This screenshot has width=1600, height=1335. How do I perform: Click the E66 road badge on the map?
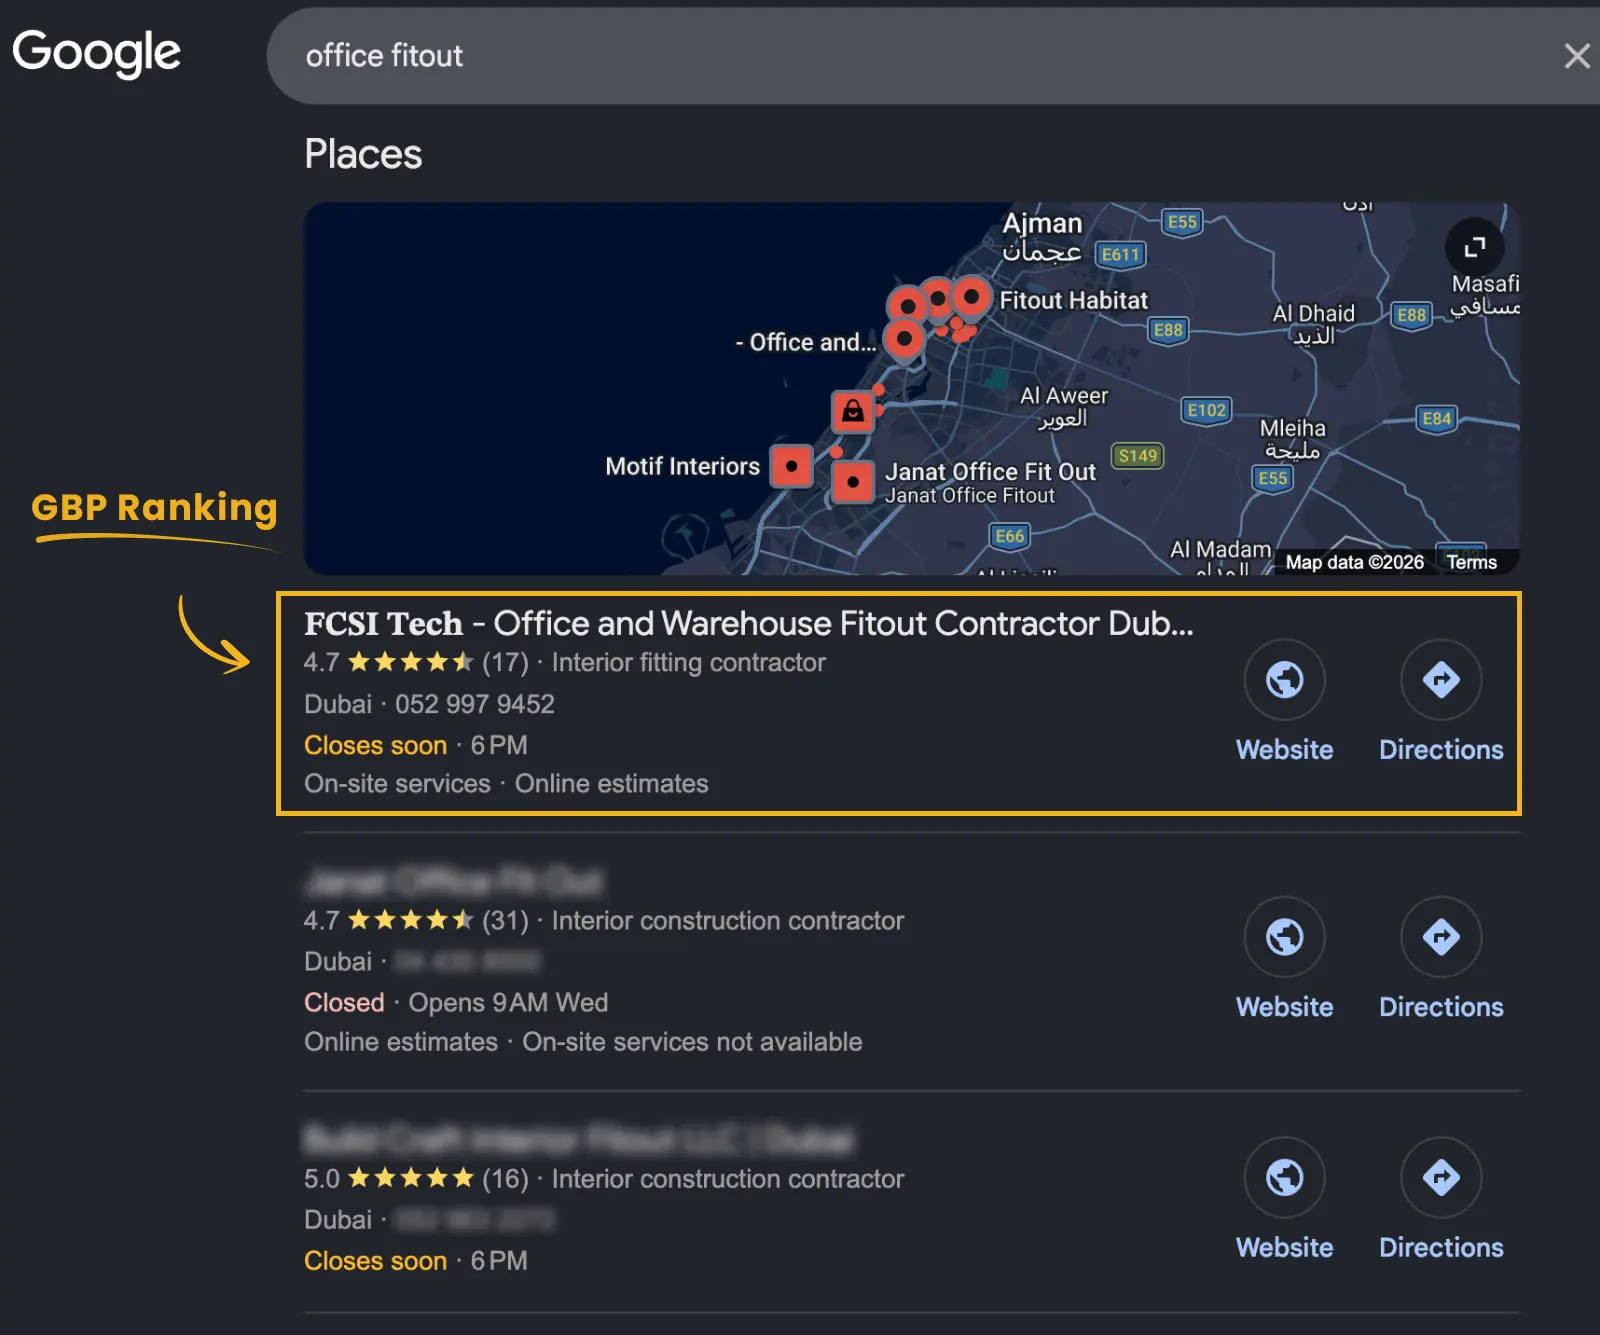pos(1010,536)
